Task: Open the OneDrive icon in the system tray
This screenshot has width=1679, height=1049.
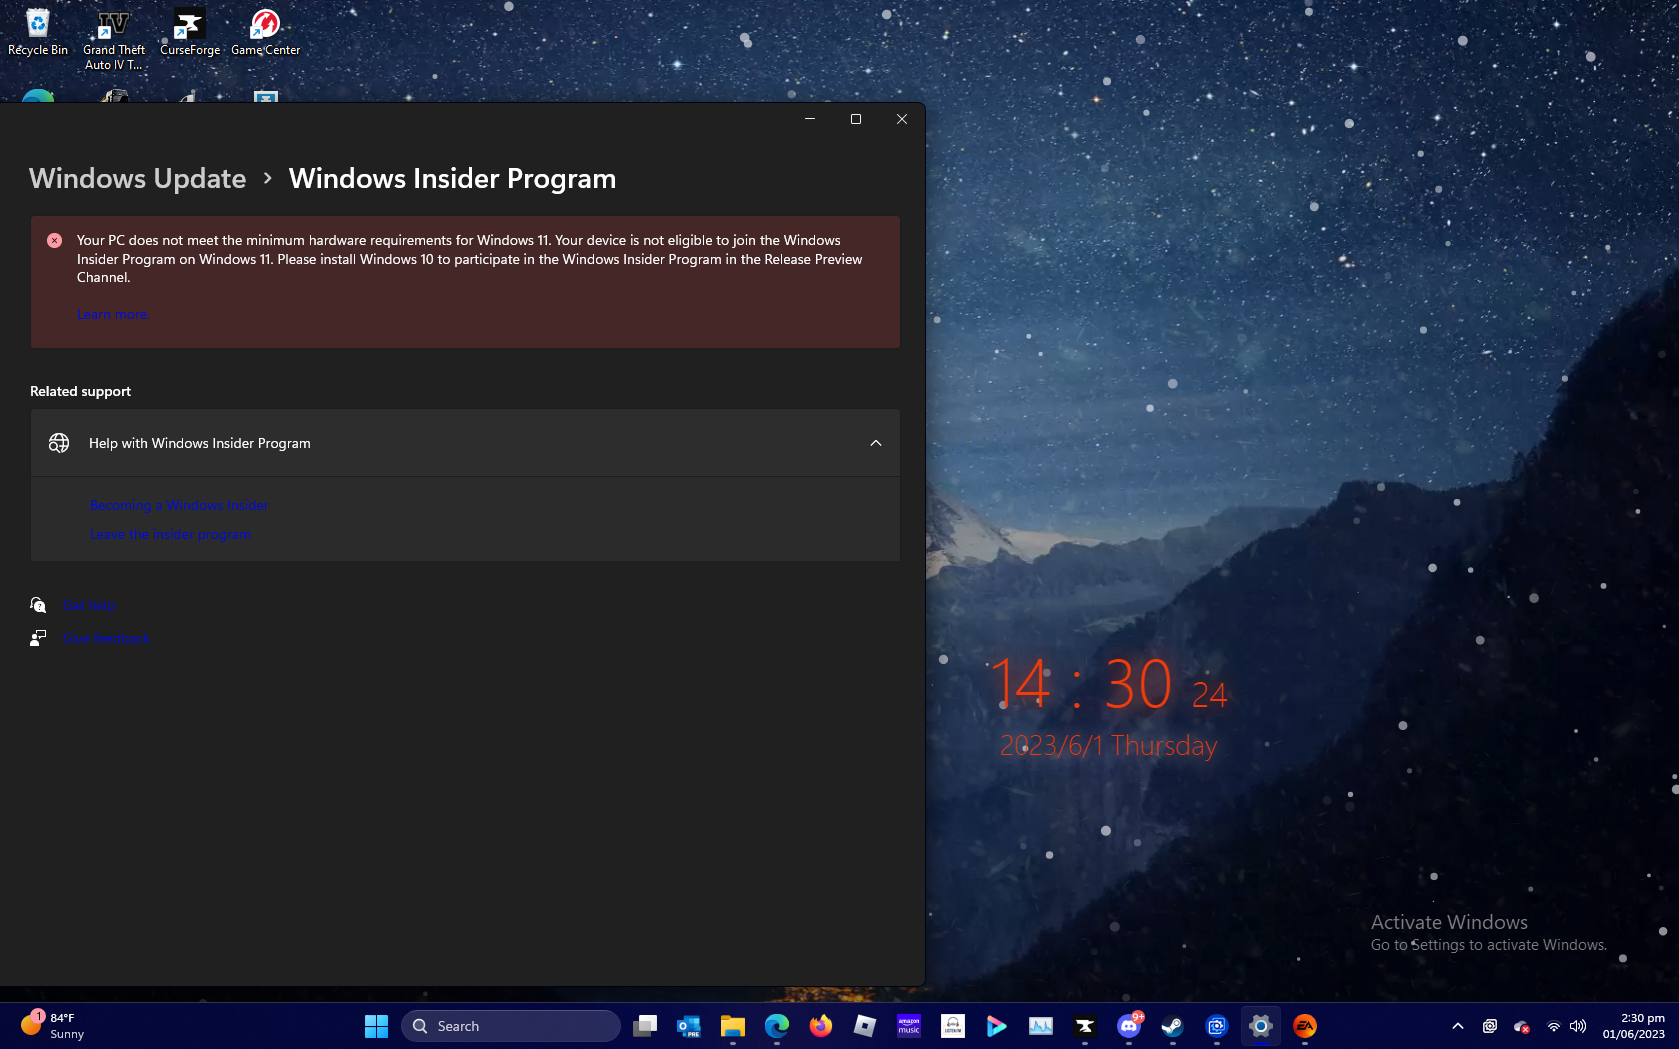Action: (x=1521, y=1026)
